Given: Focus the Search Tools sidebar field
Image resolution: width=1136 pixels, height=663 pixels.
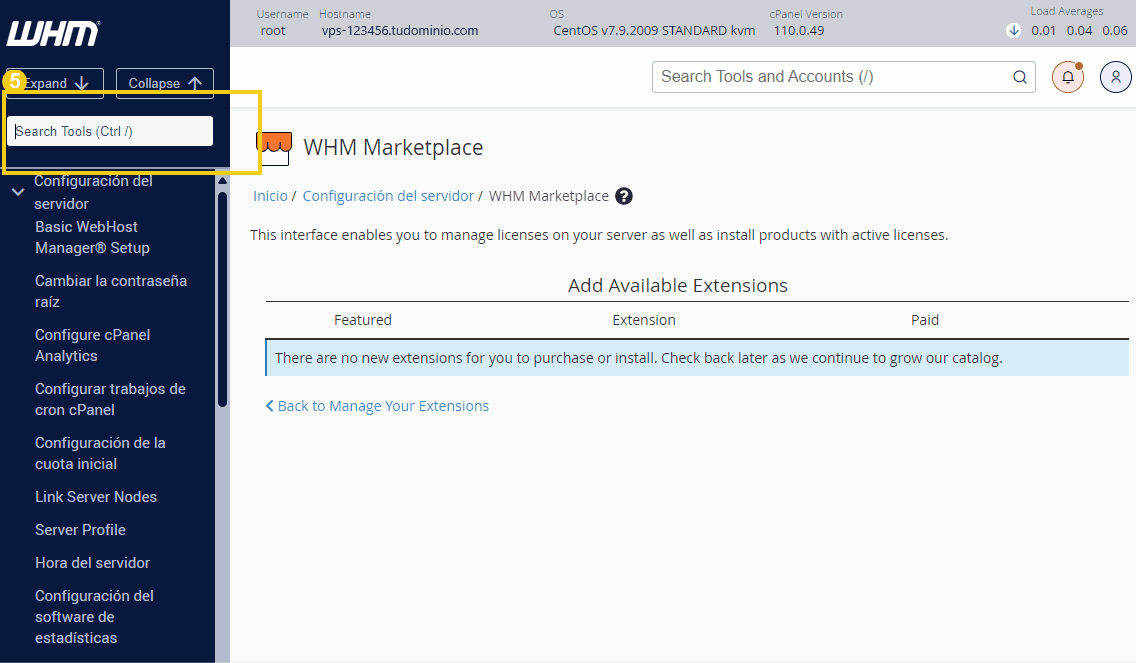Looking at the screenshot, I should tap(110, 131).
